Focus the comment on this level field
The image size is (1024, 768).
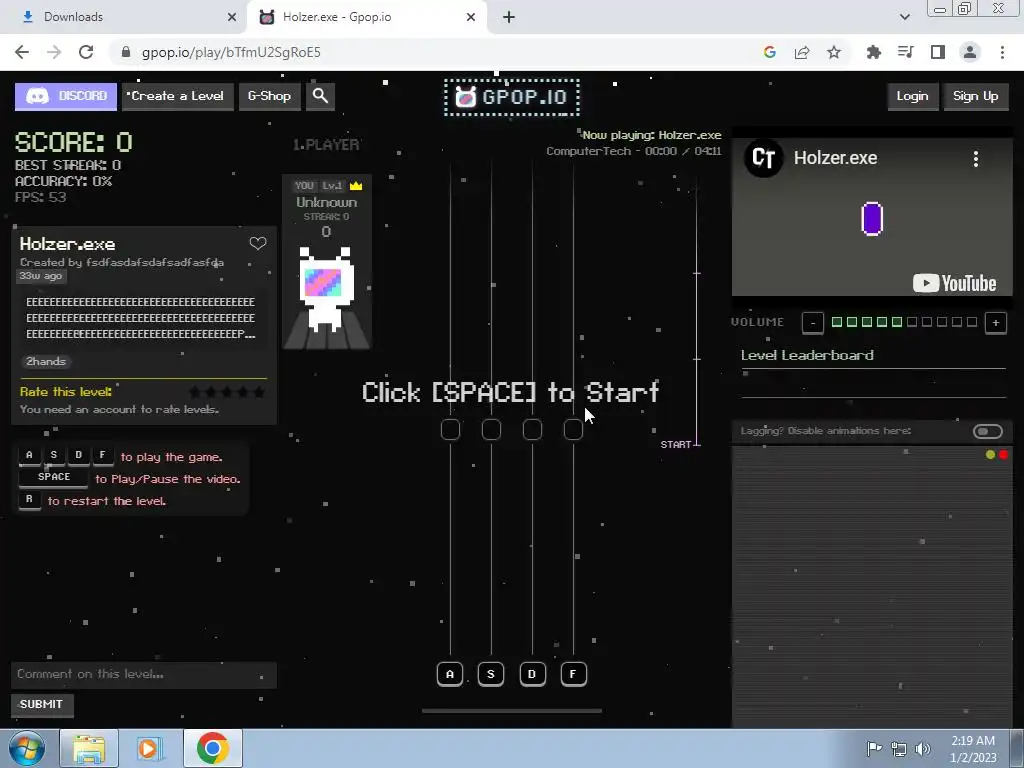pos(144,675)
